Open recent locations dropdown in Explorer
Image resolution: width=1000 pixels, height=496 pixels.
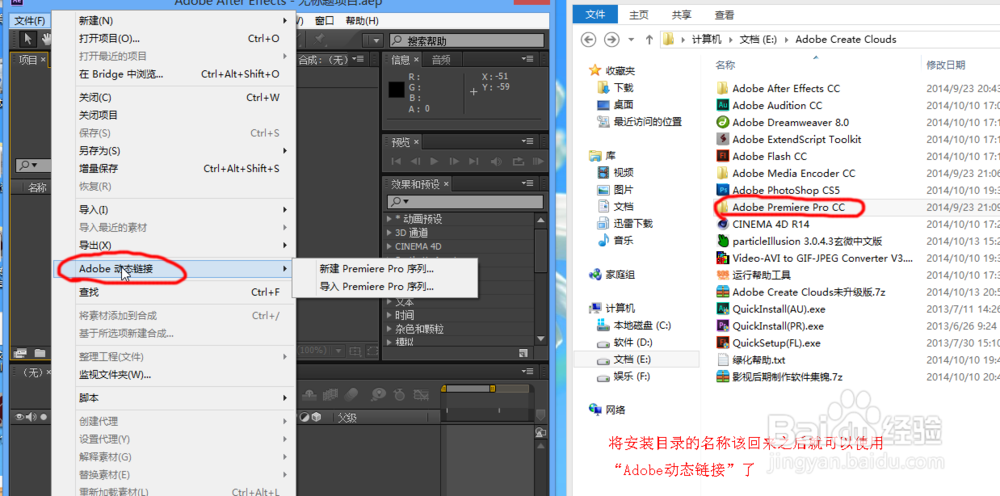click(631, 40)
